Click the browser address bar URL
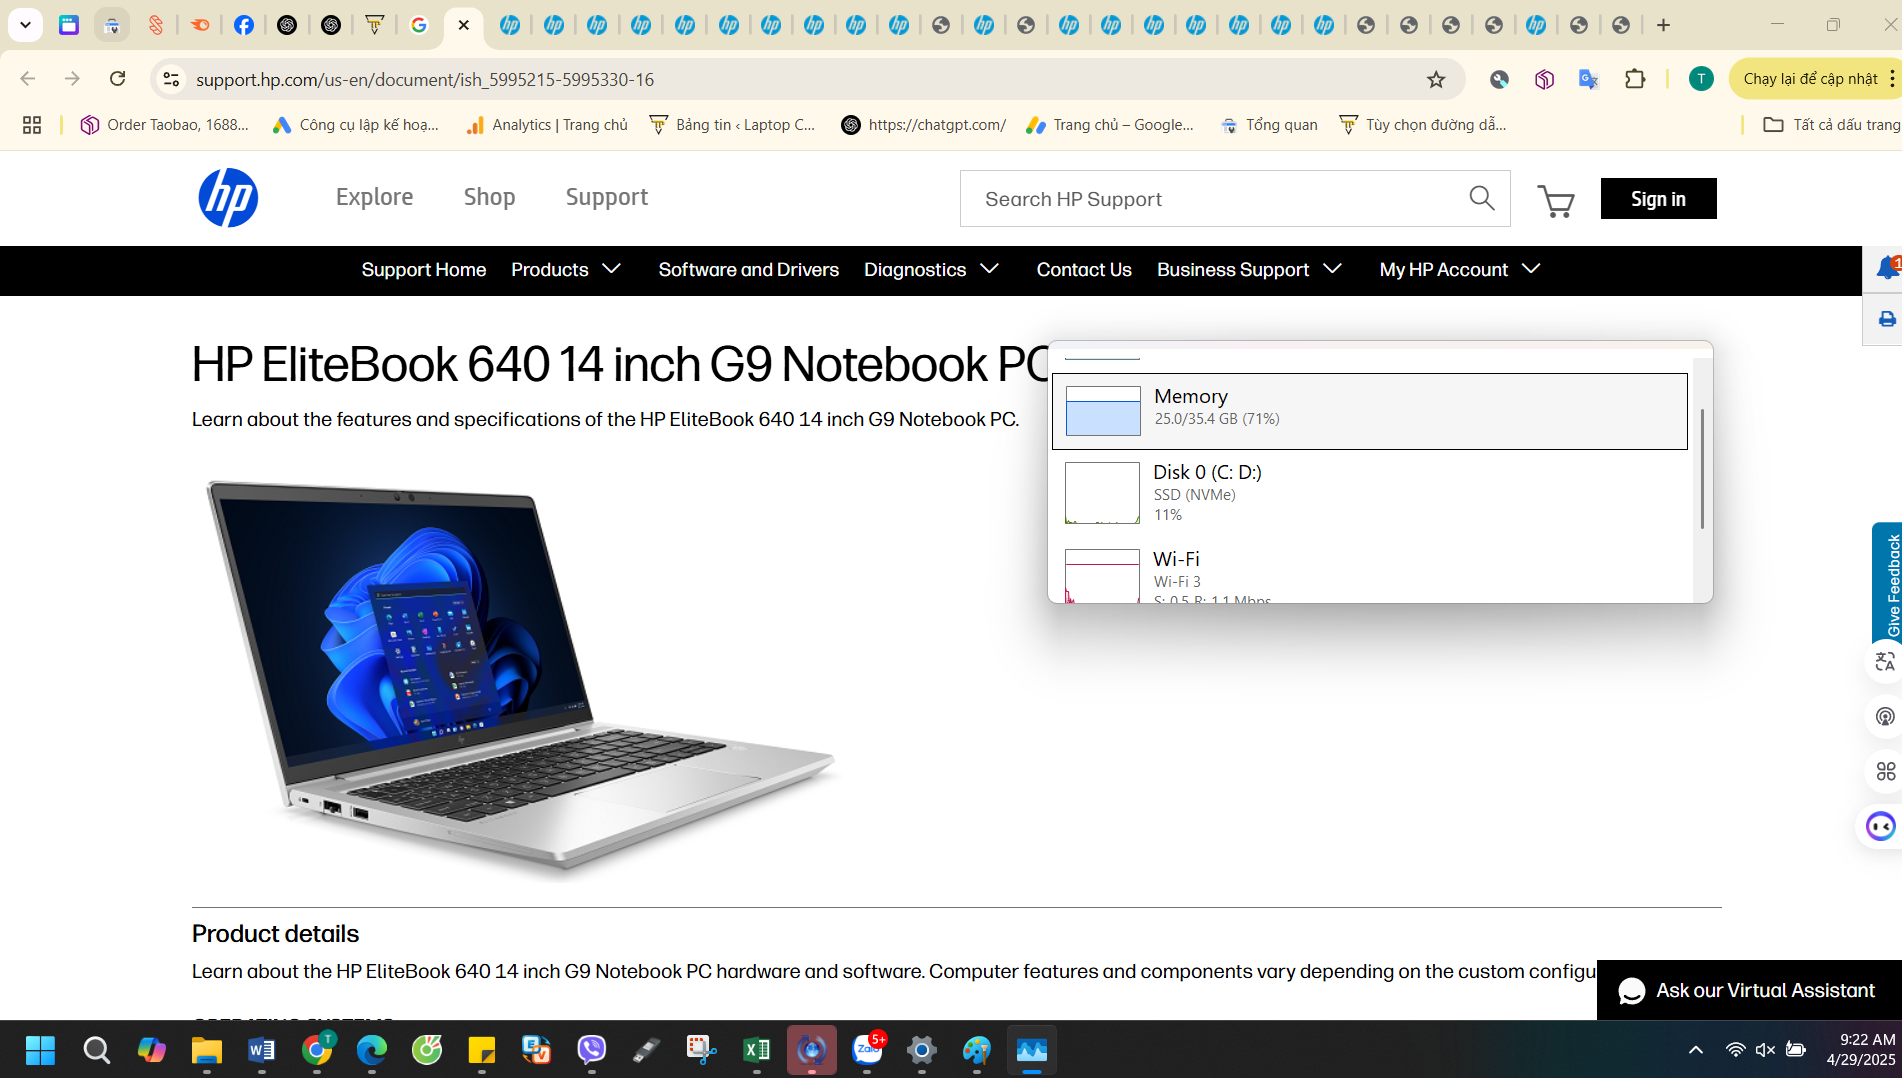Image resolution: width=1902 pixels, height=1078 pixels. (425, 79)
